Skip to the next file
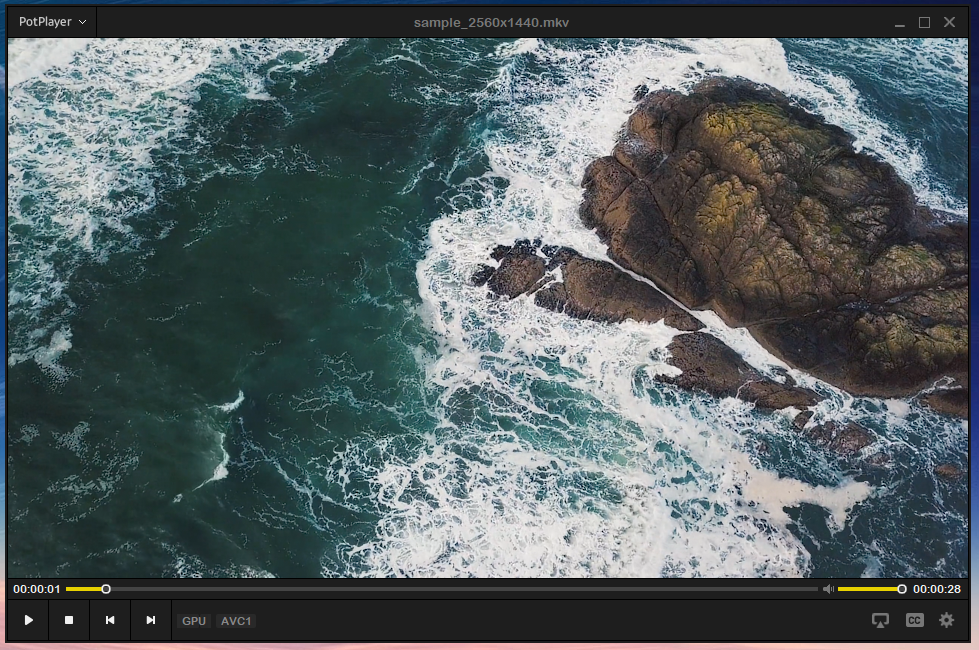Screen dimensions: 979x650 tap(150, 620)
